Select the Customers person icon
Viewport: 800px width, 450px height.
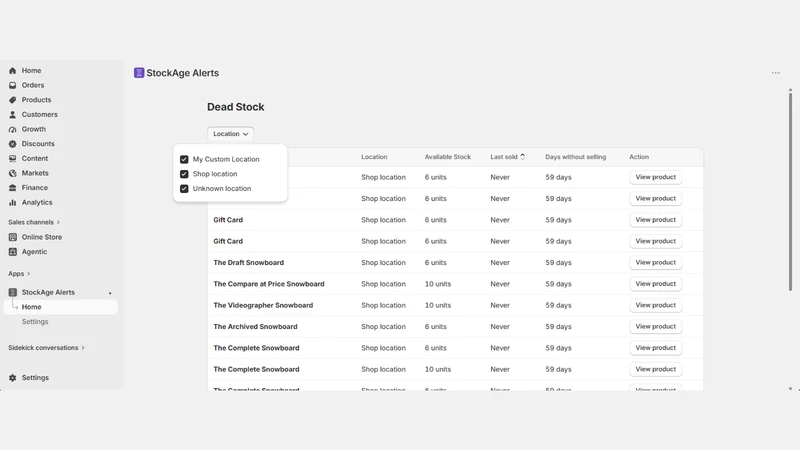pos(13,115)
